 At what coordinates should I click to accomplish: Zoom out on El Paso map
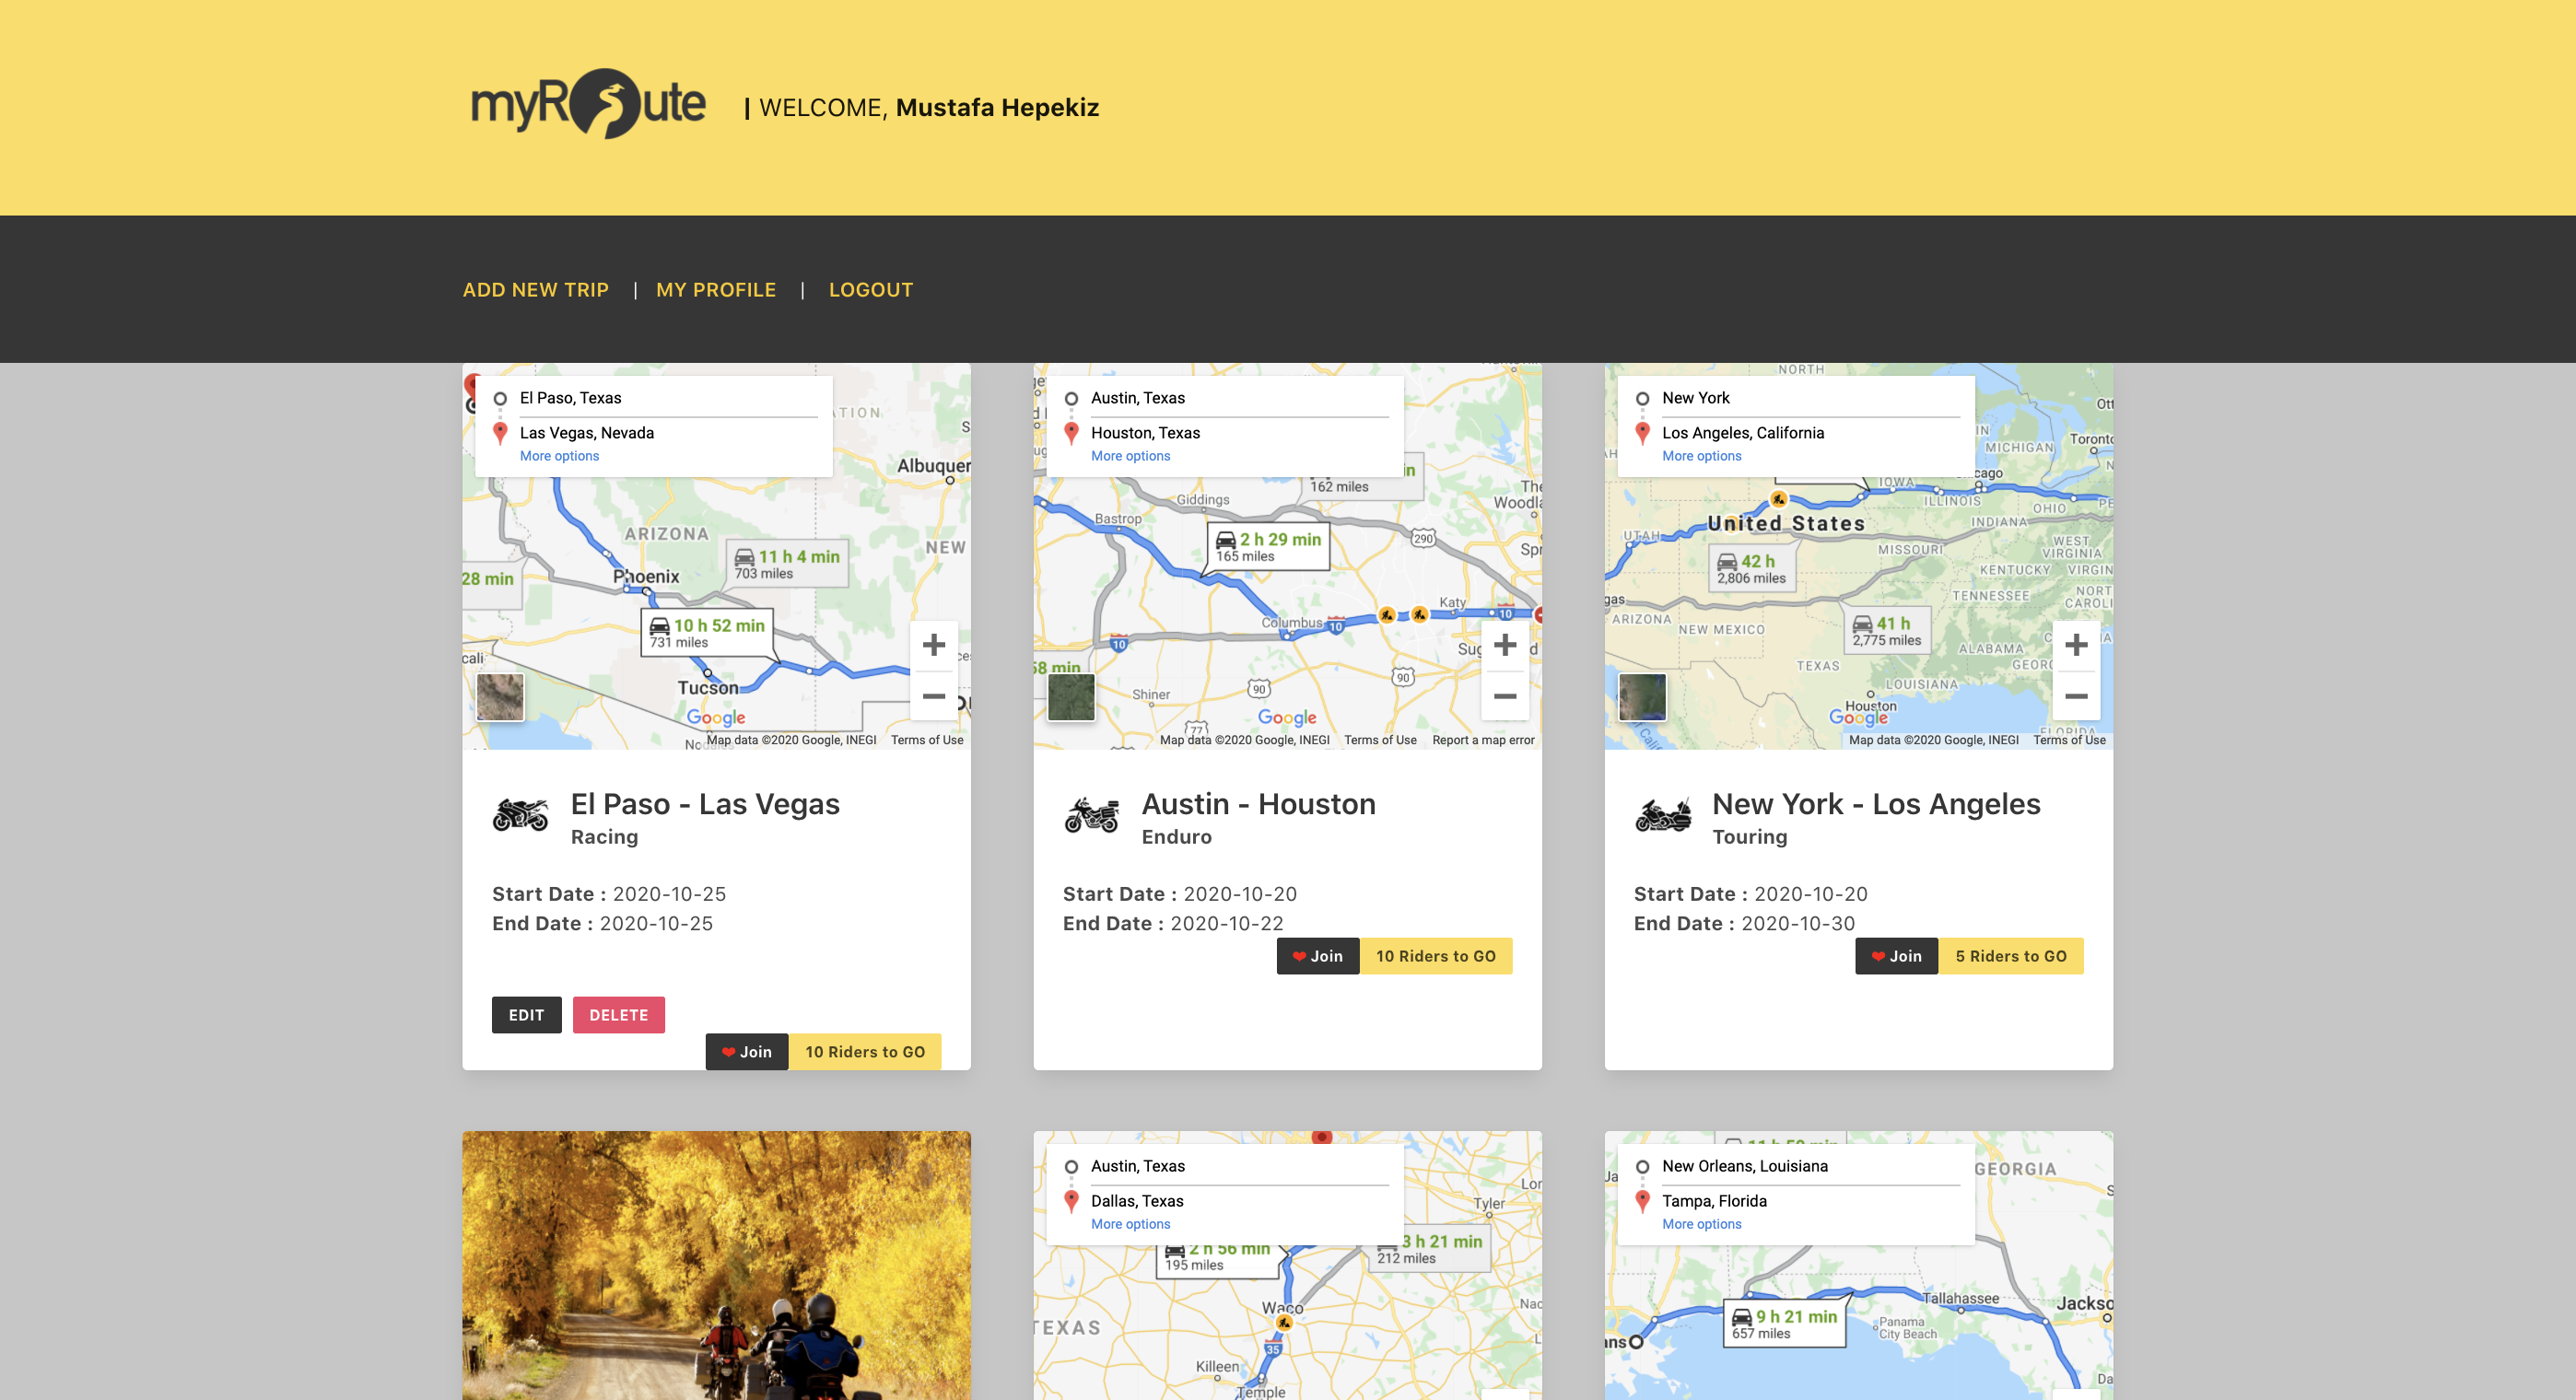coord(933,696)
